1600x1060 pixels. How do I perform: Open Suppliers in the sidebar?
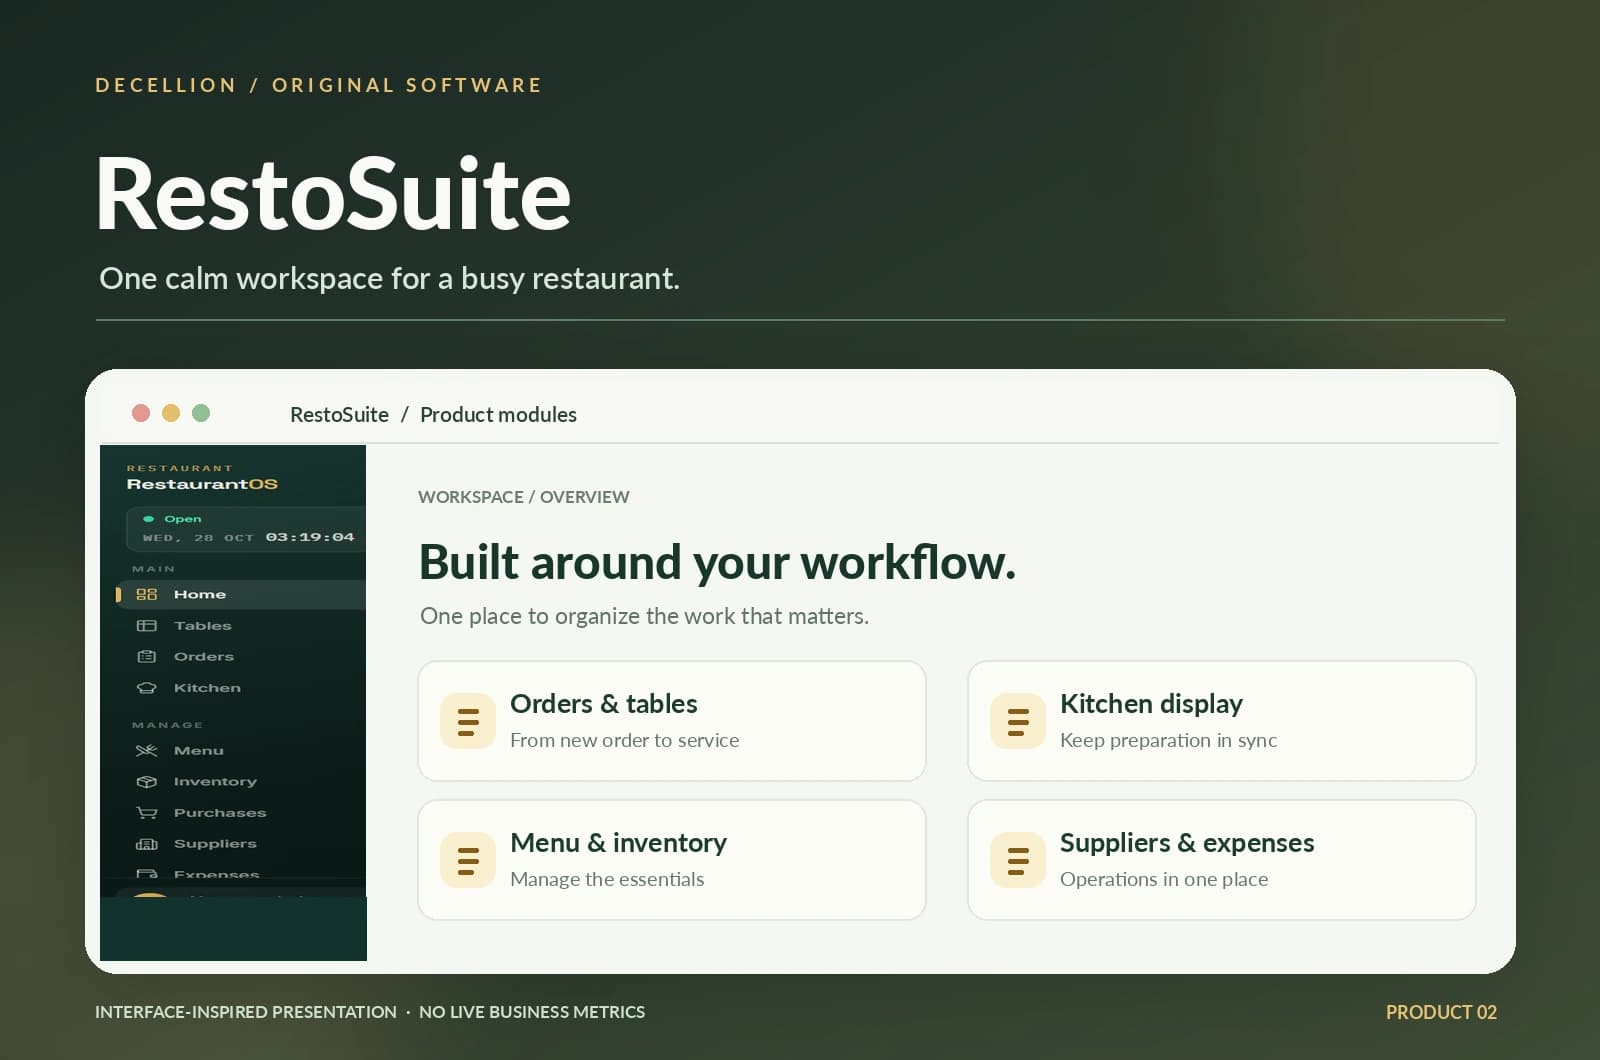click(241, 844)
